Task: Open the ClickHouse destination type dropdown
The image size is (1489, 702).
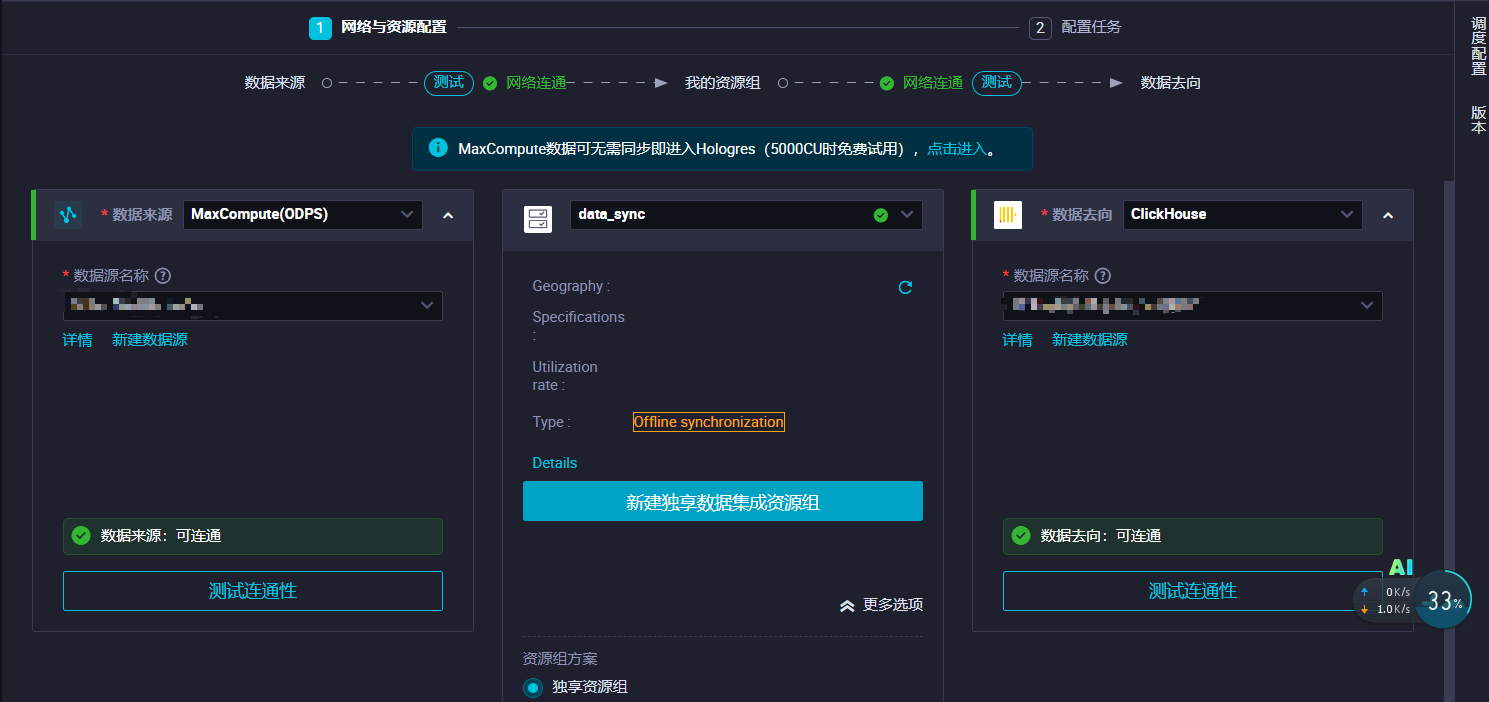Action: (x=1243, y=214)
